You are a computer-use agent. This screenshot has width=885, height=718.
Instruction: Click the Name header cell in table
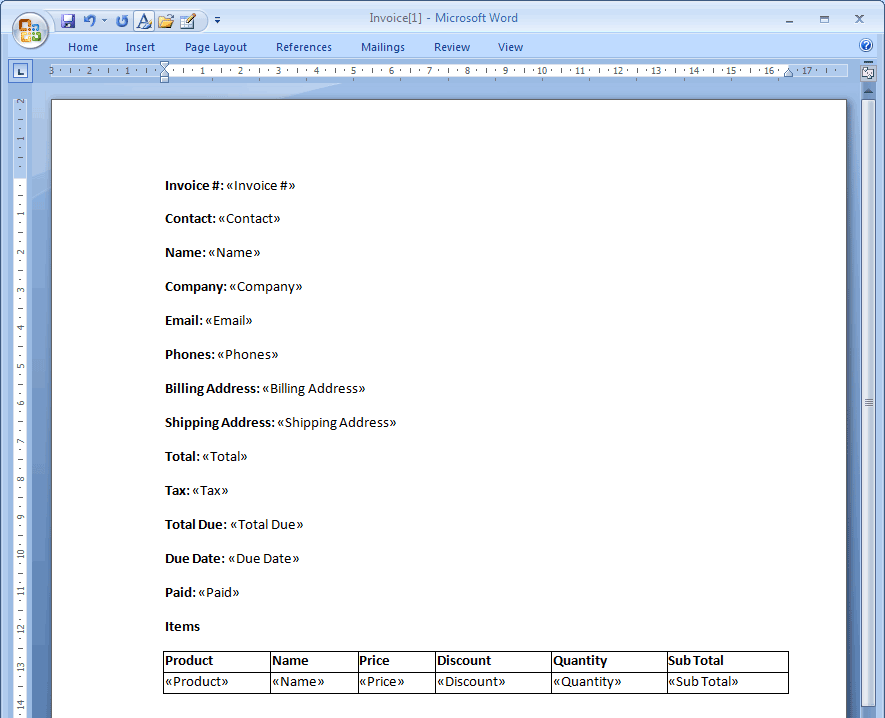point(314,661)
